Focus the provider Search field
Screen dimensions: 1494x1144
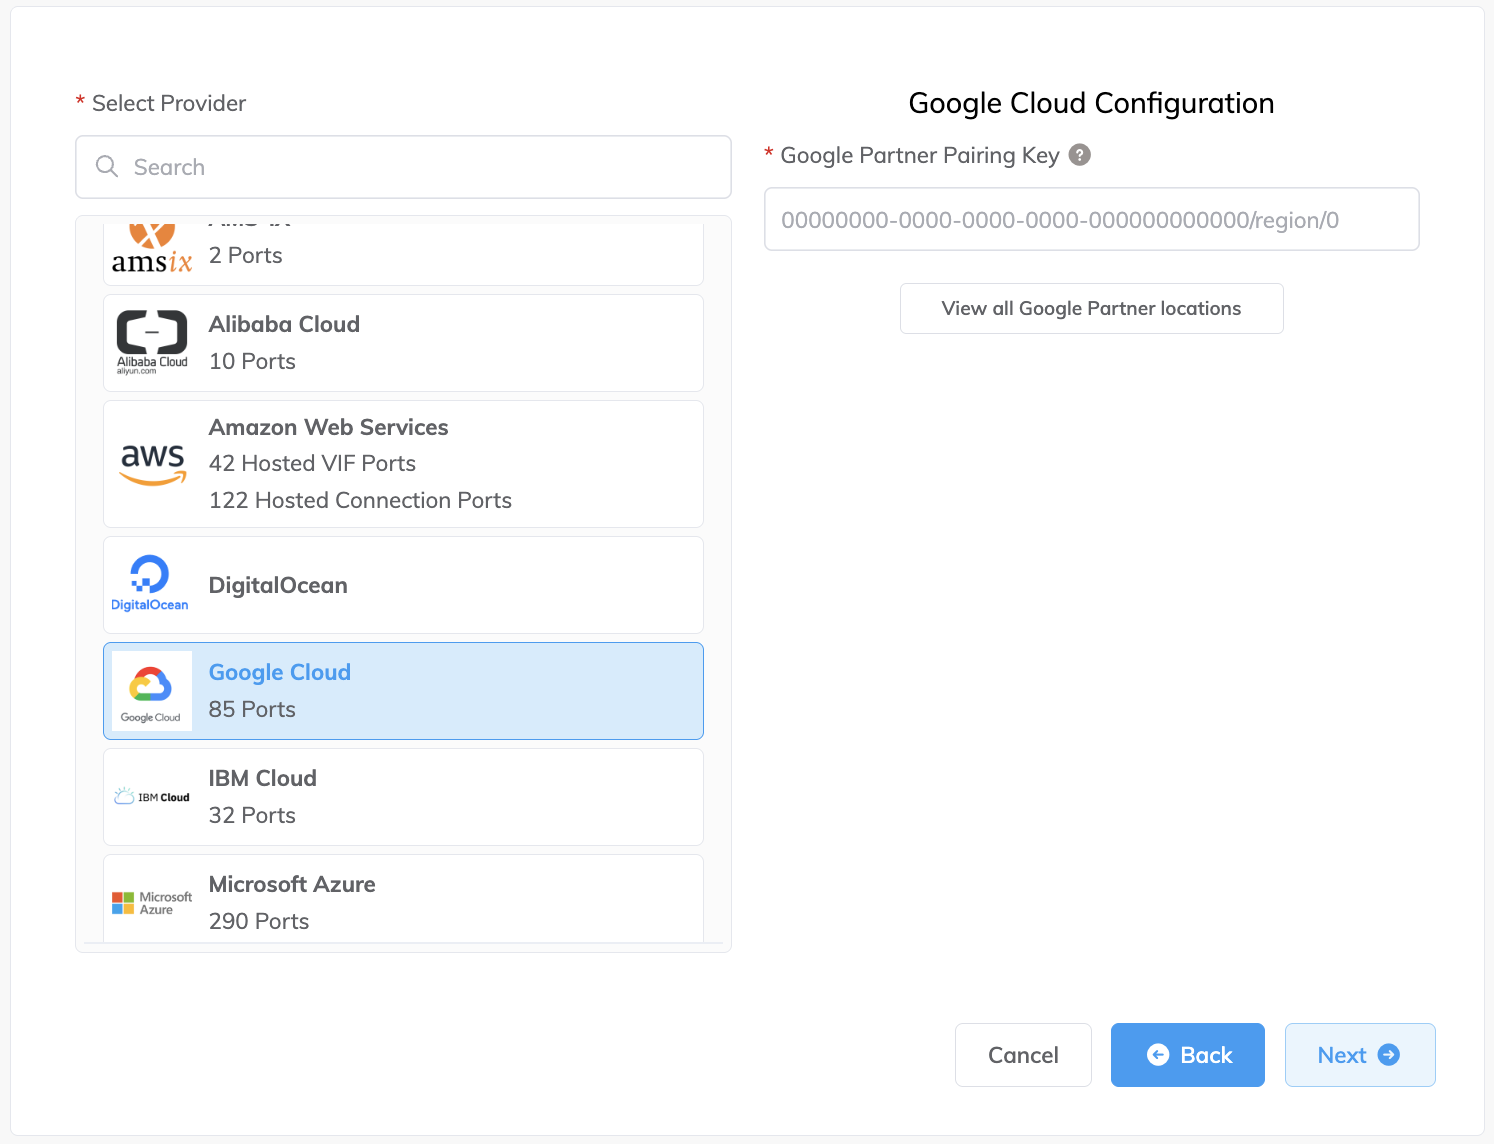403,167
